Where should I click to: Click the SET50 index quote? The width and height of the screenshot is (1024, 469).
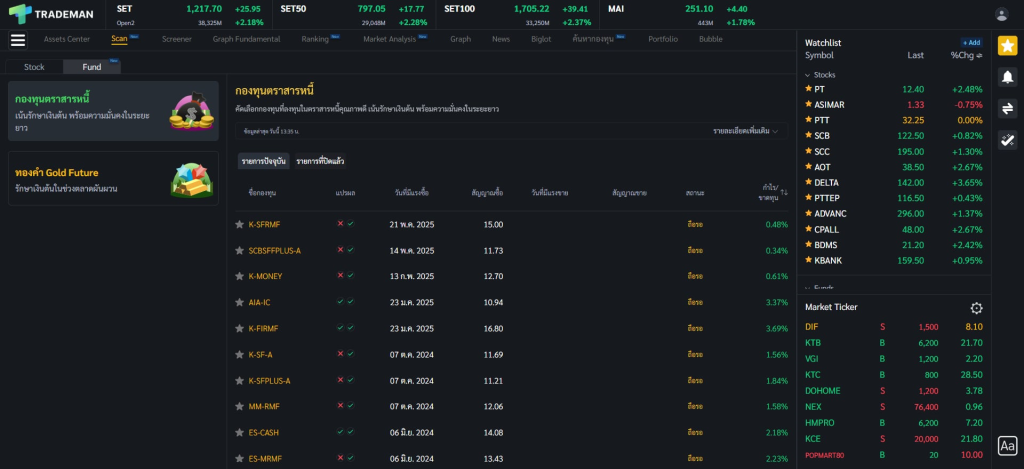pyautogui.click(x=354, y=15)
